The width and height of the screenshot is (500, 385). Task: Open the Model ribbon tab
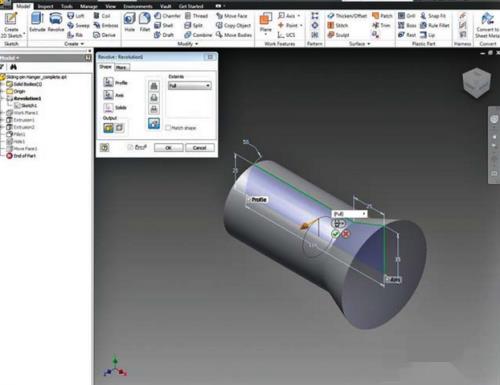(x=23, y=6)
